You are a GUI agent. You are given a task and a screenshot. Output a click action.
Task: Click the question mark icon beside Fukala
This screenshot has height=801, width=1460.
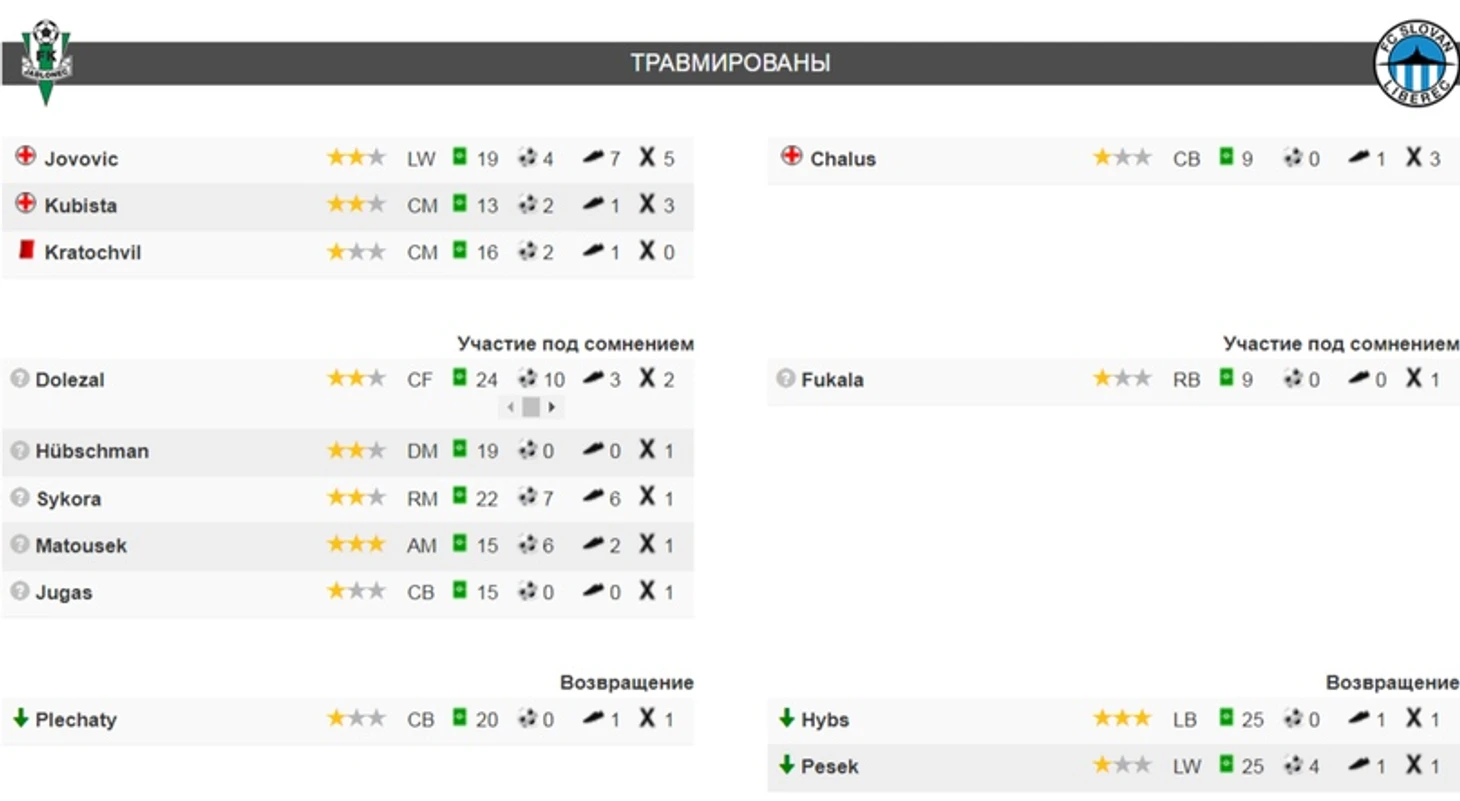point(785,378)
